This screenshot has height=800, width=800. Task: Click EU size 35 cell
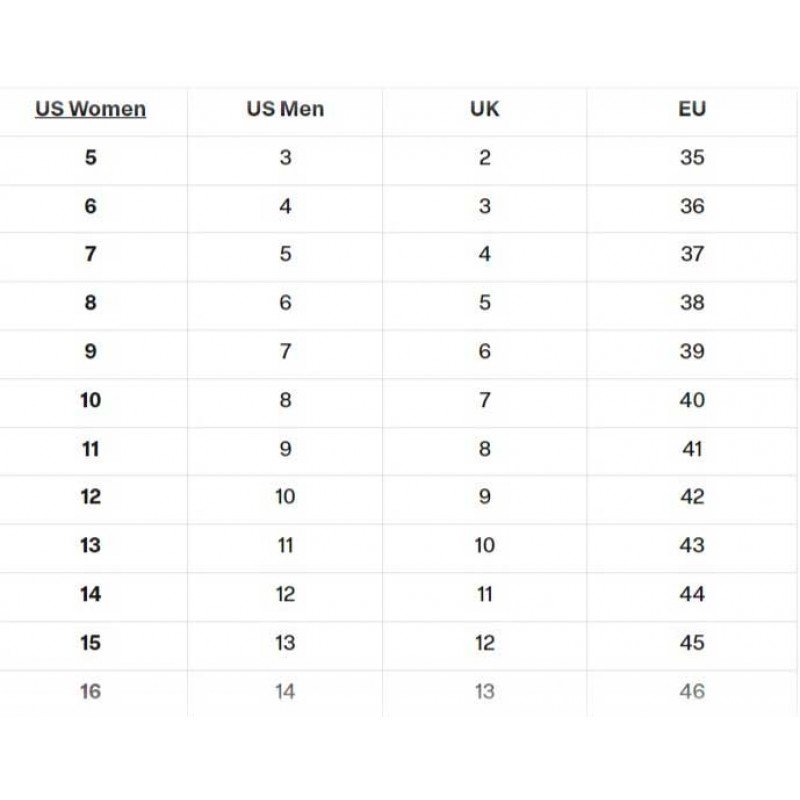692,158
